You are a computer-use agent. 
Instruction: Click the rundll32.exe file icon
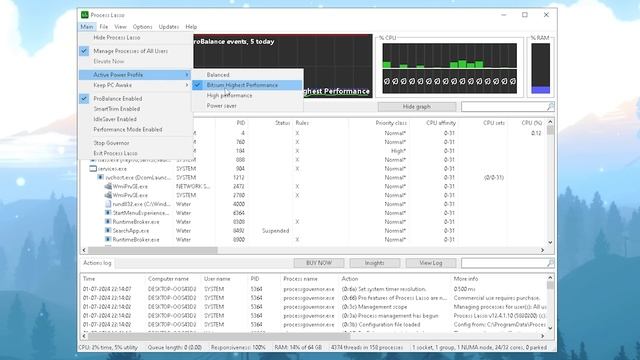pyautogui.click(x=108, y=204)
